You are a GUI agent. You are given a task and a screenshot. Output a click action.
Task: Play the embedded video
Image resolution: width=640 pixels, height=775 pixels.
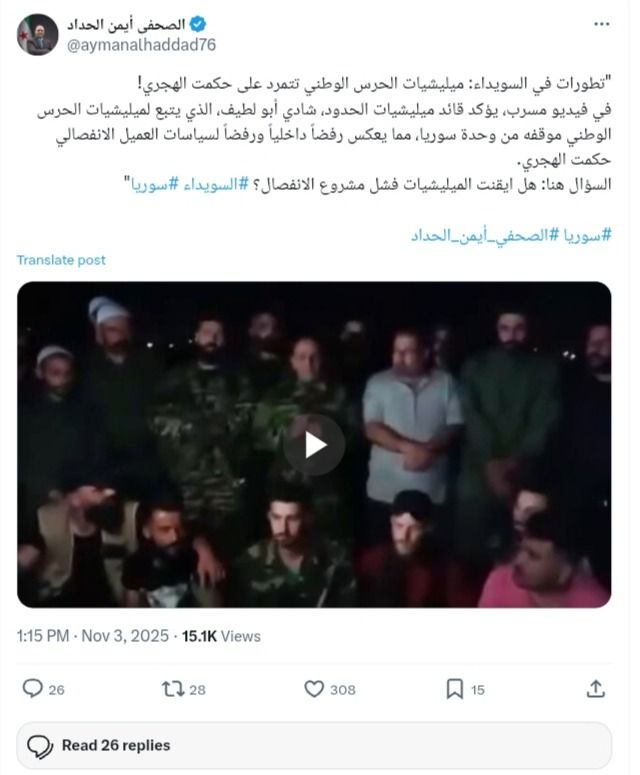click(314, 445)
